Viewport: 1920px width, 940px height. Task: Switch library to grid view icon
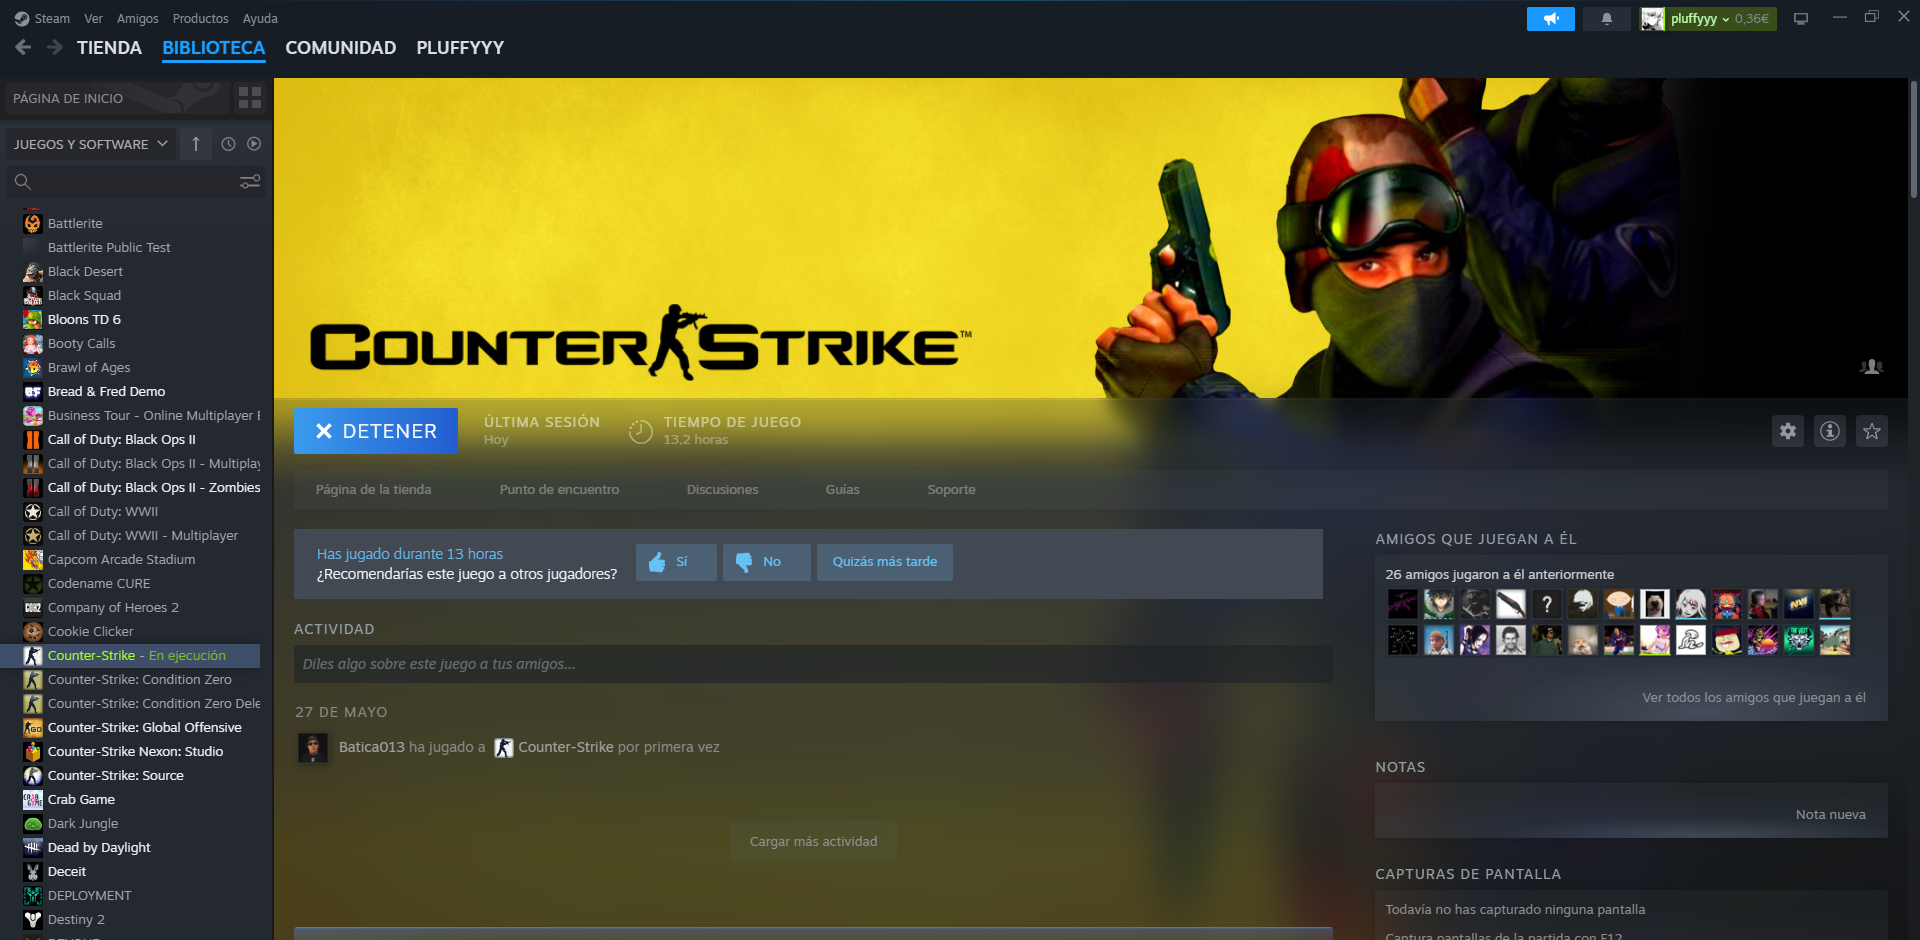249,98
